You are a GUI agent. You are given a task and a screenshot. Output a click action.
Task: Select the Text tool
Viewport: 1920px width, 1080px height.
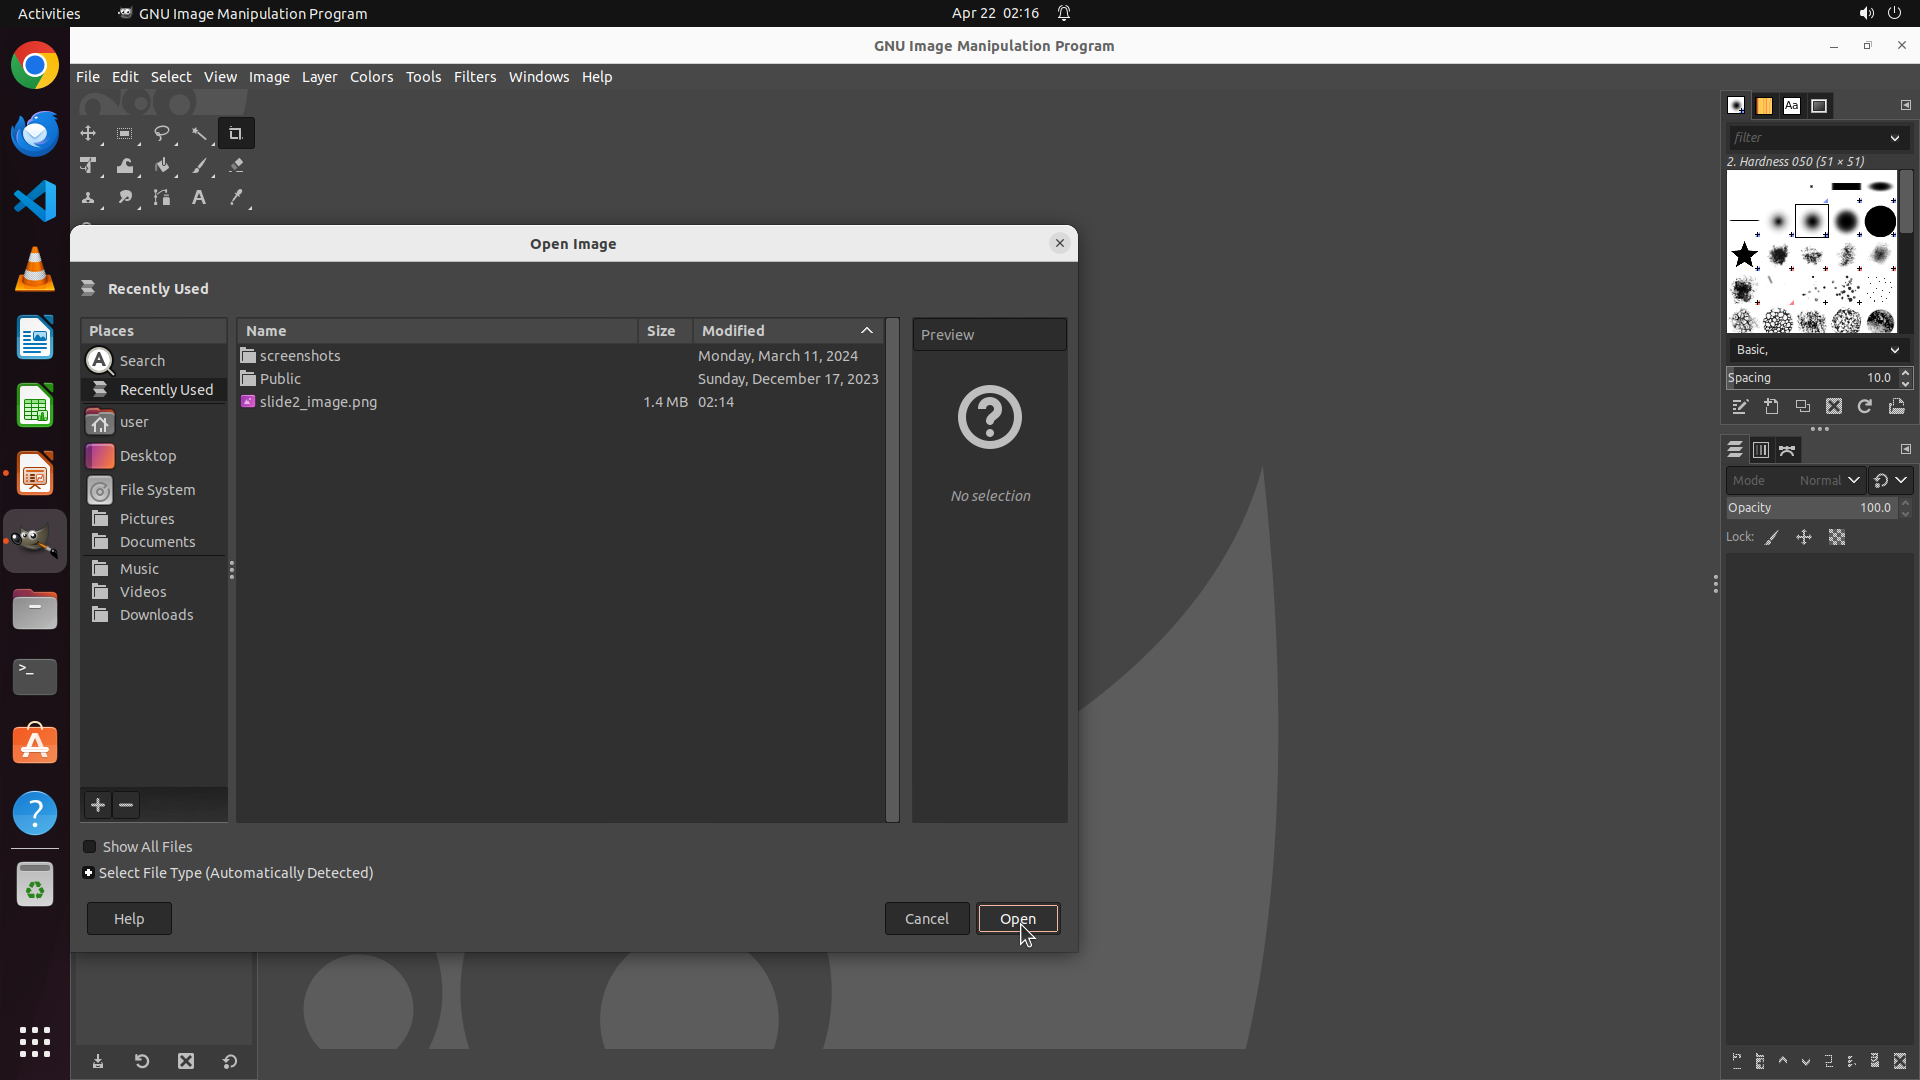(199, 198)
